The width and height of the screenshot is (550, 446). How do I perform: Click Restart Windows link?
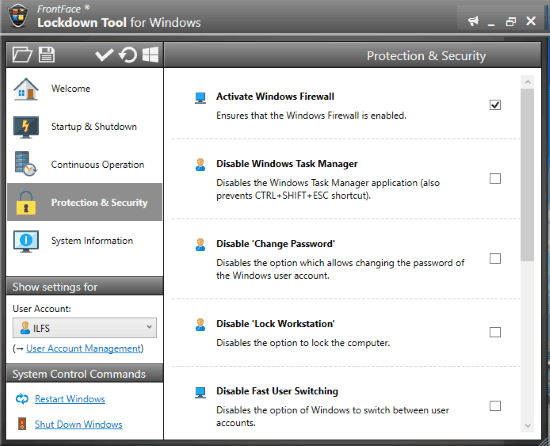(x=70, y=399)
